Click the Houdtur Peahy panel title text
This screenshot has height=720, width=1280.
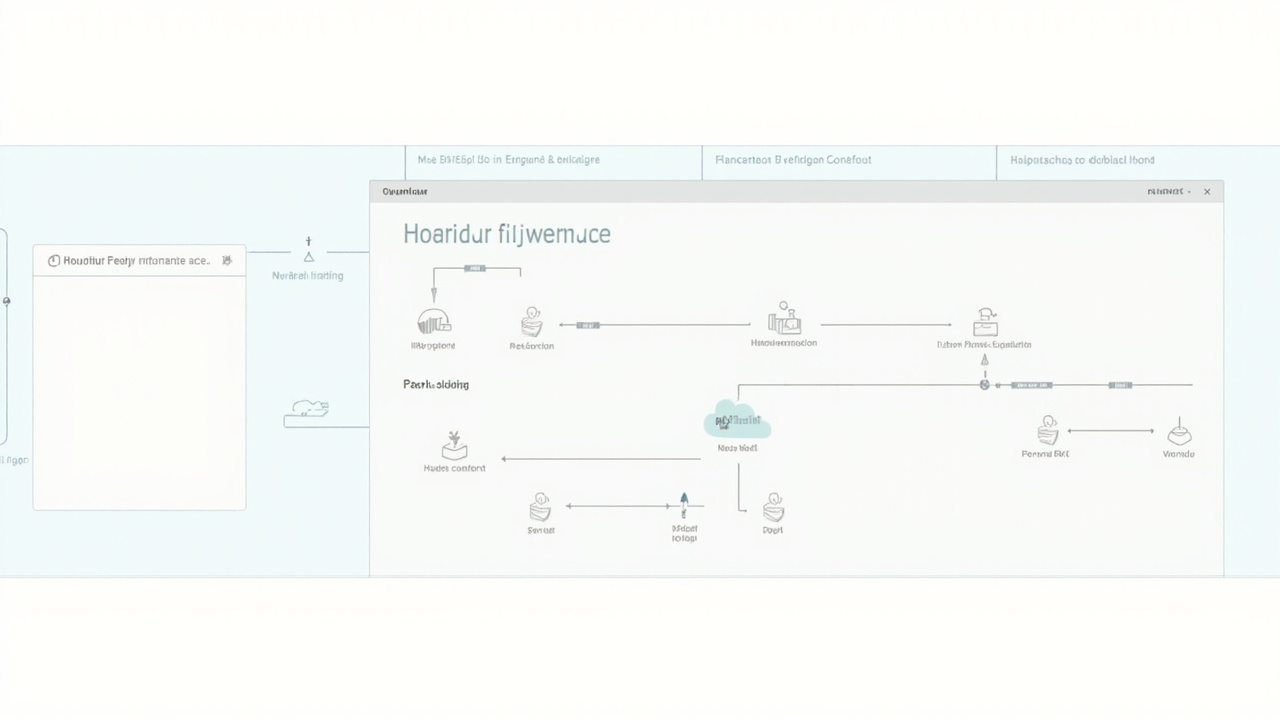click(x=137, y=261)
